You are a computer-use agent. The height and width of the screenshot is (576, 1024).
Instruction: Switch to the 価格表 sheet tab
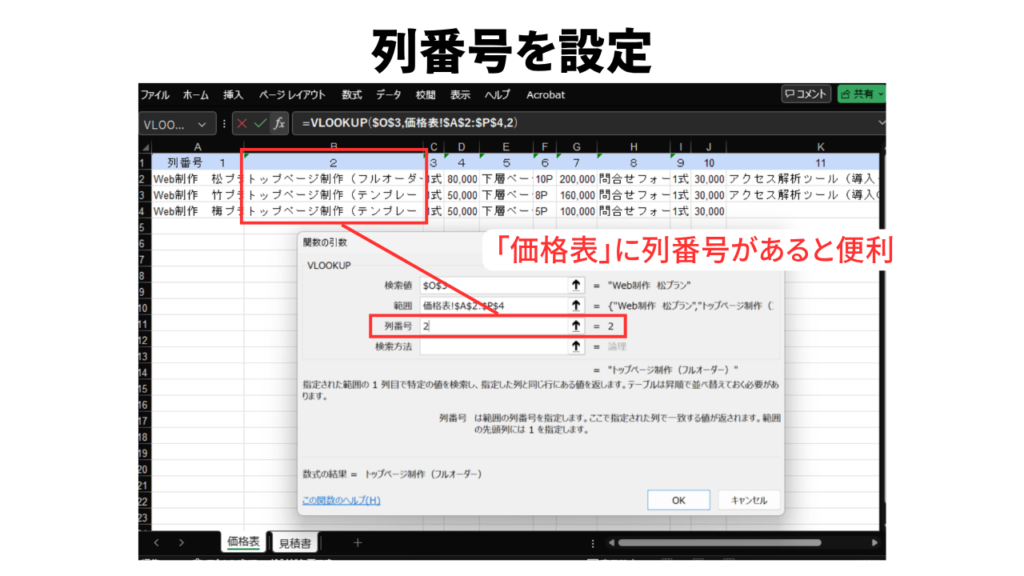pyautogui.click(x=243, y=542)
